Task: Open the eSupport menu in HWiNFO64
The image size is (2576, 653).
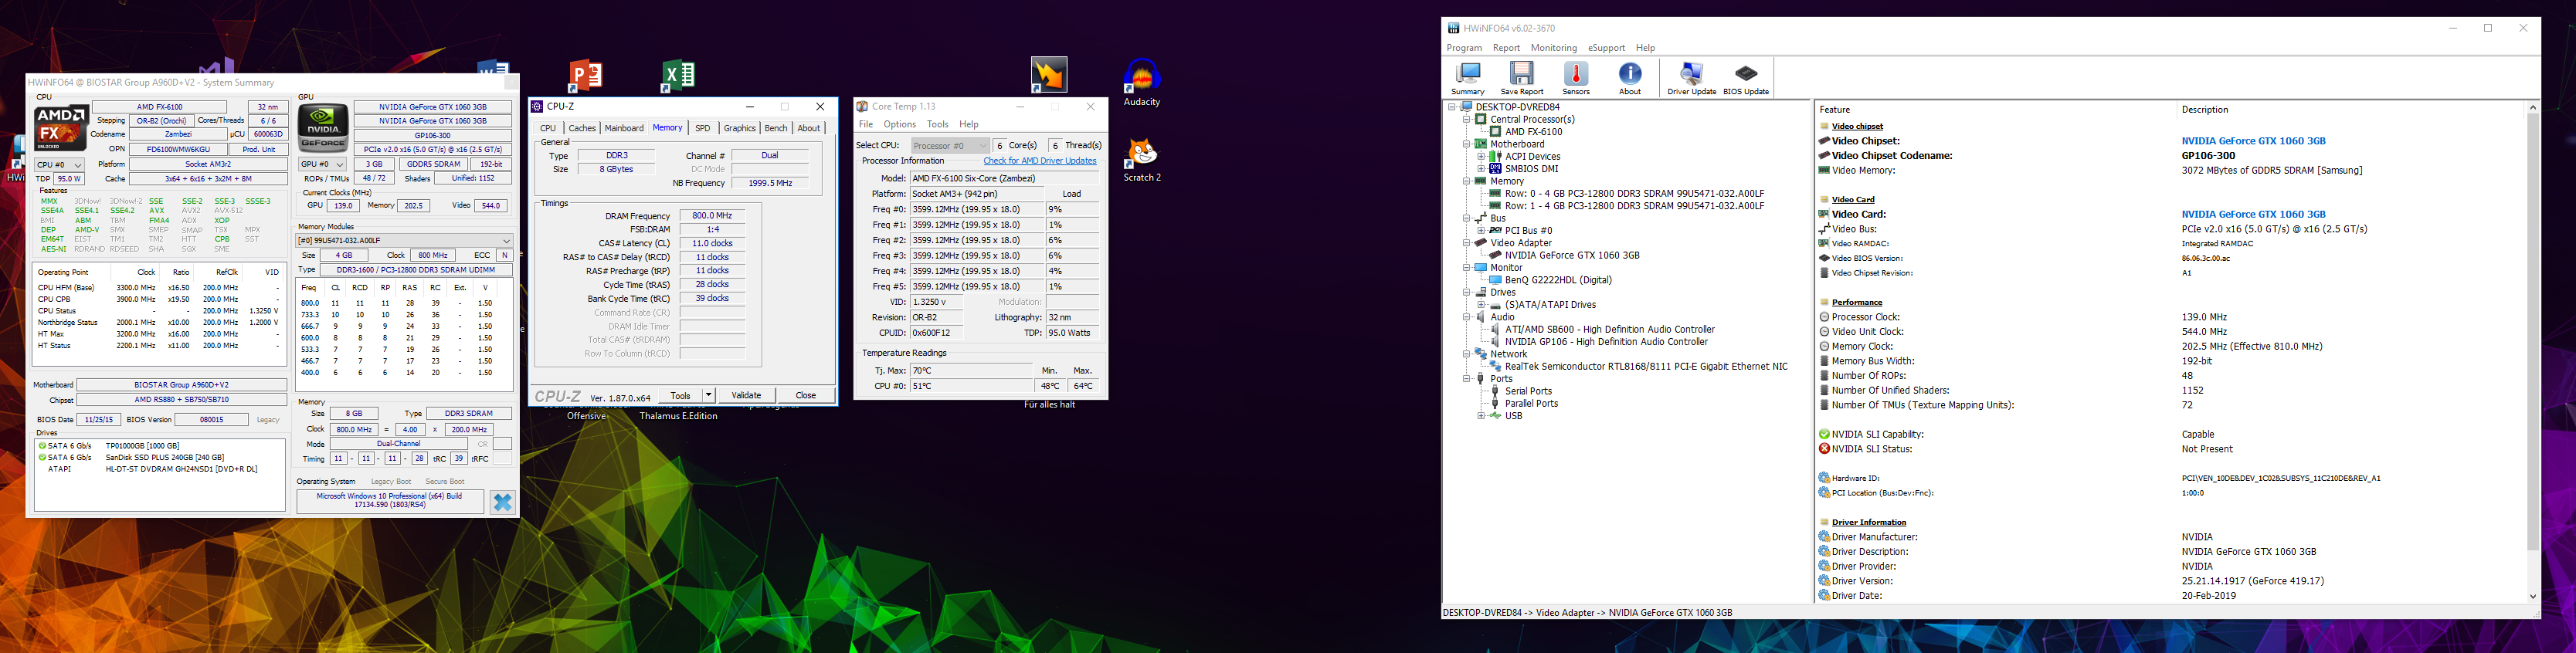Action: [1606, 48]
